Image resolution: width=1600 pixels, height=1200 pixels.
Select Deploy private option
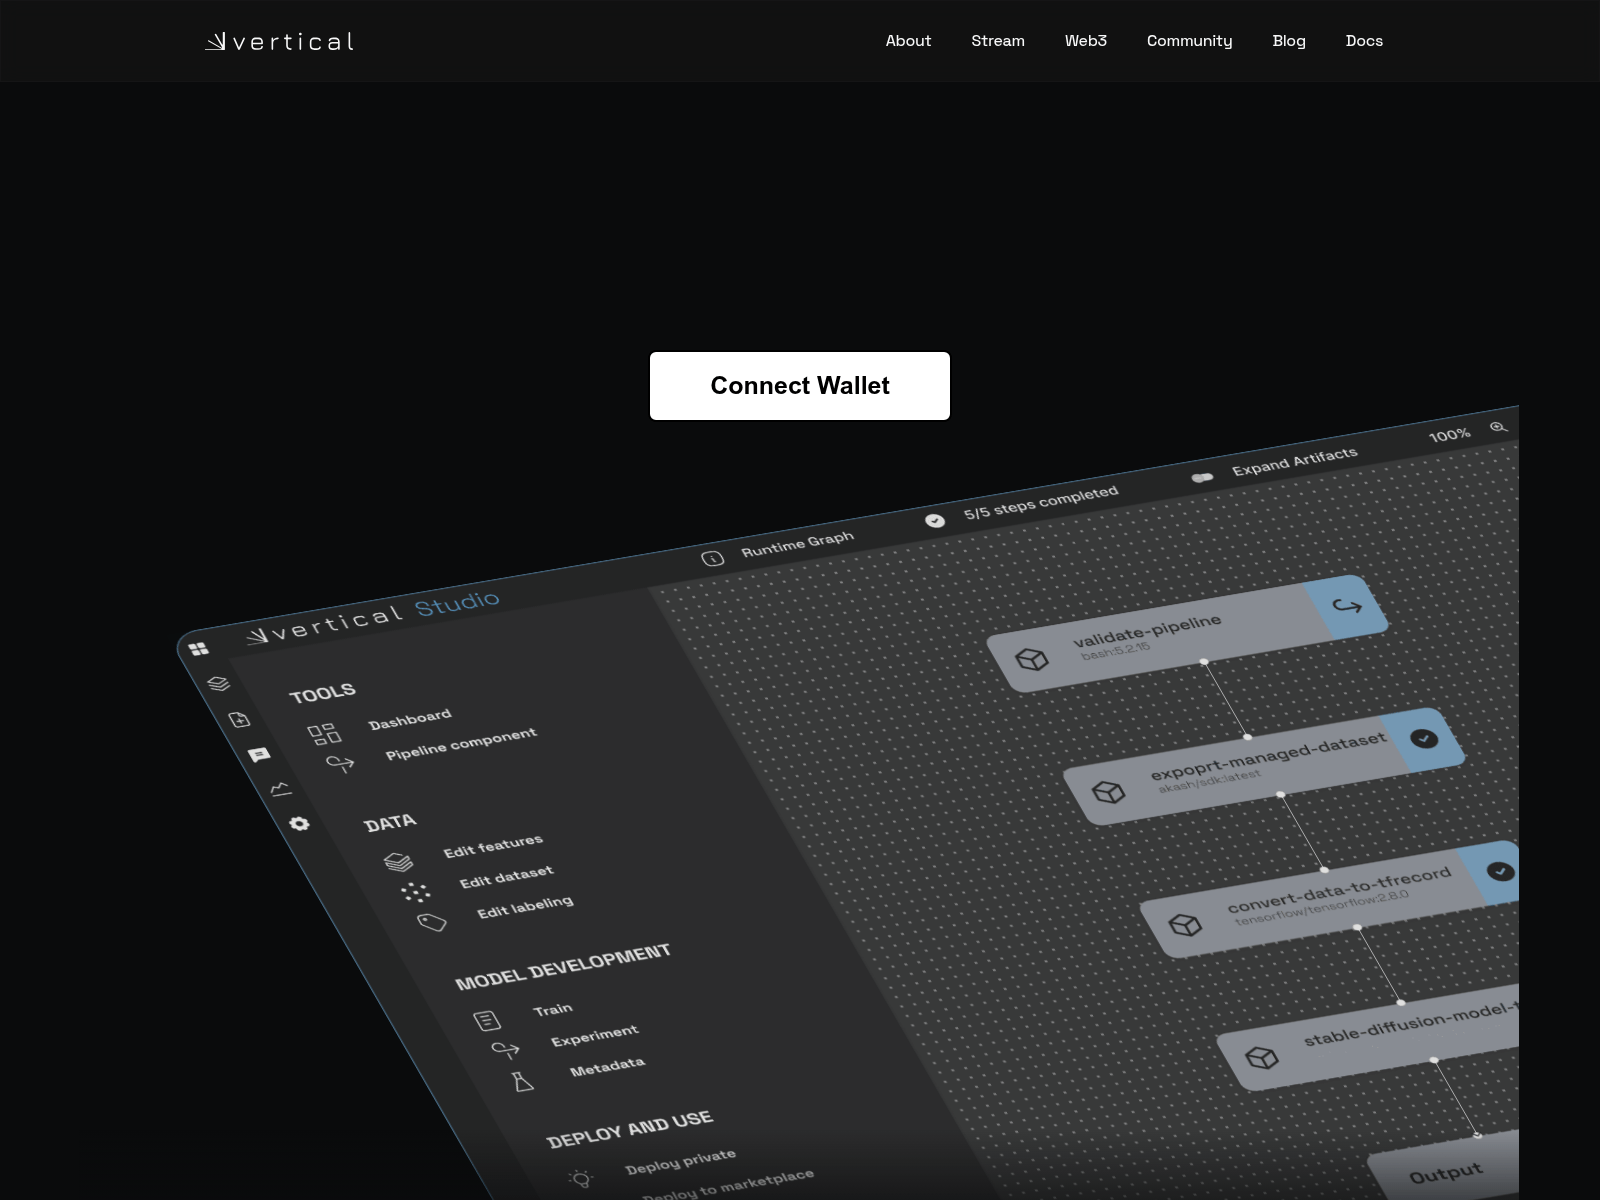(x=680, y=1161)
